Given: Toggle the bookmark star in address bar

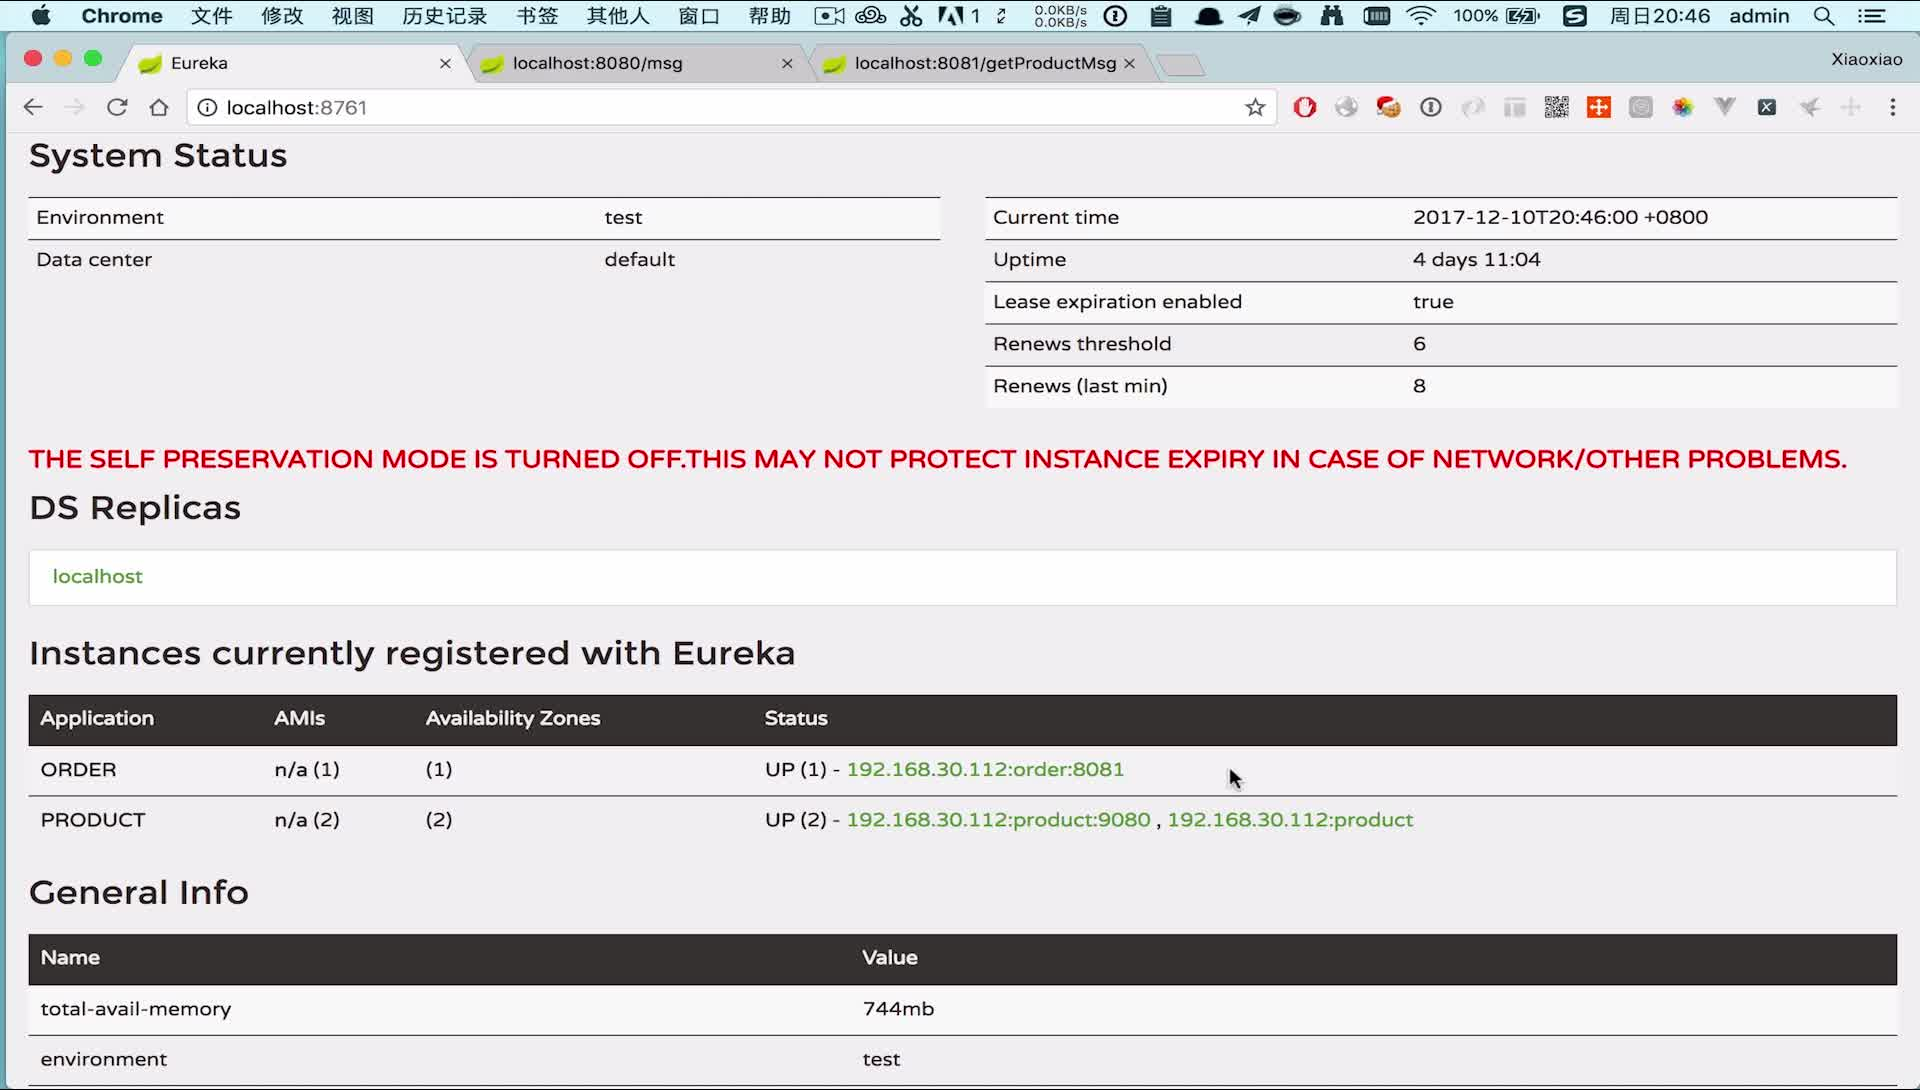Looking at the screenshot, I should click(1255, 107).
